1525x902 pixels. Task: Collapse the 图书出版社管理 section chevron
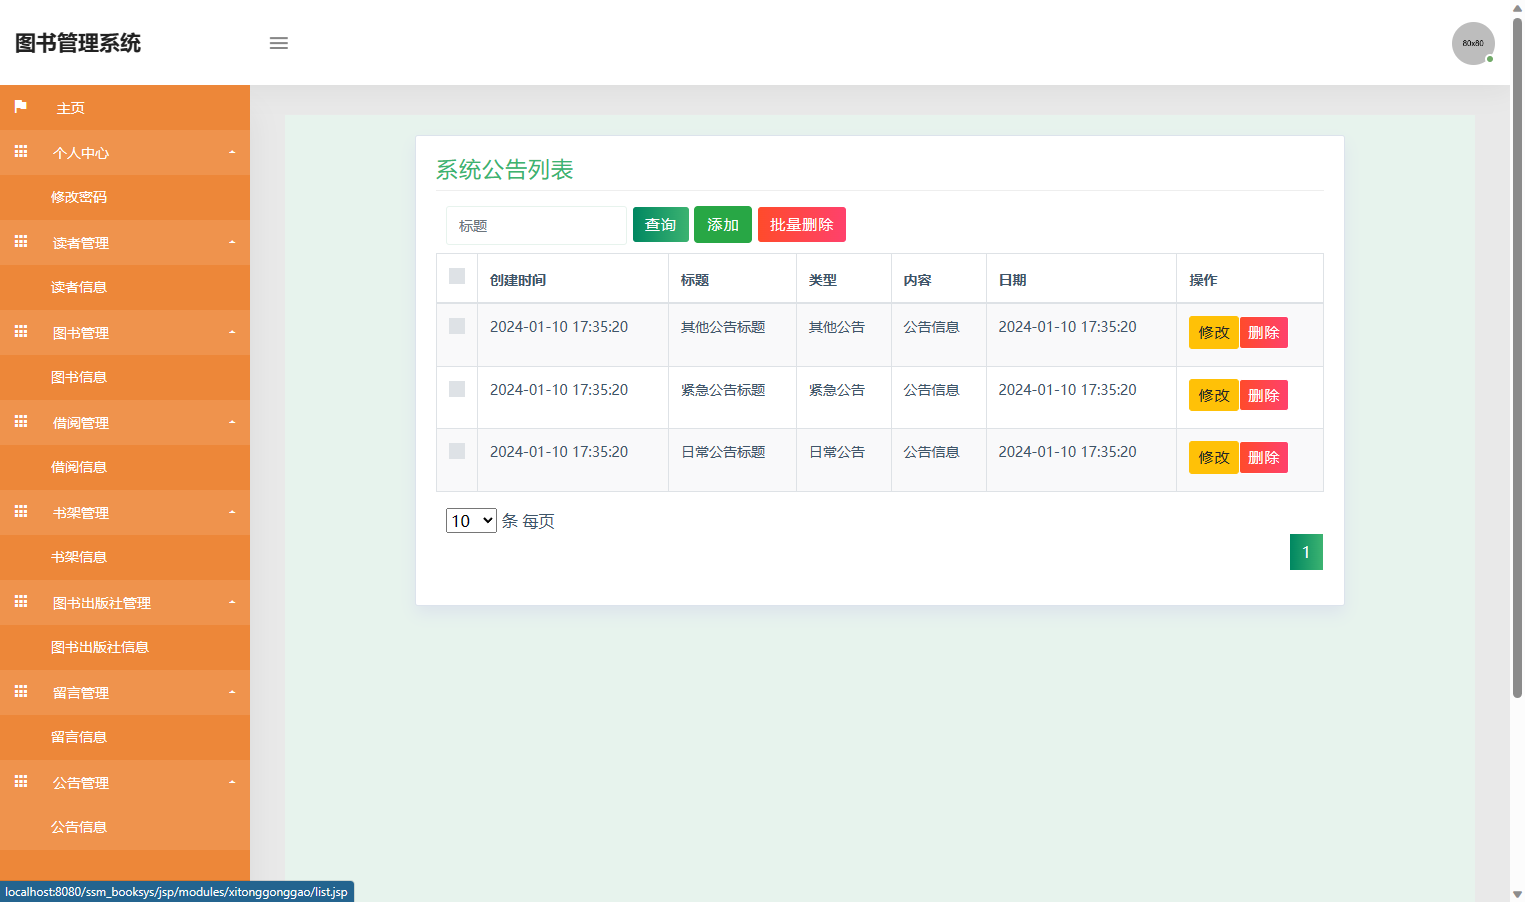pyautogui.click(x=232, y=602)
